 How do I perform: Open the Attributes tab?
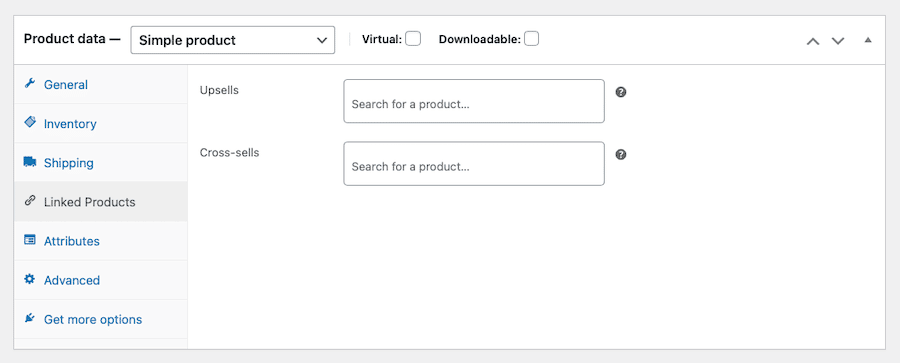point(100,241)
